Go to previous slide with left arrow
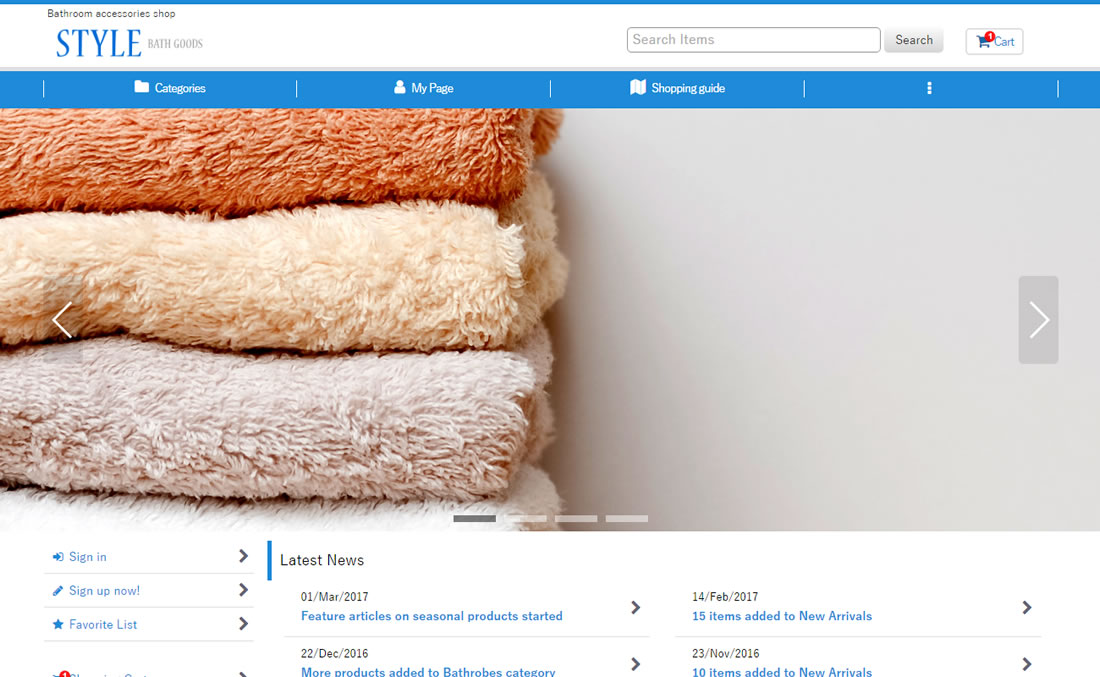 [62, 320]
